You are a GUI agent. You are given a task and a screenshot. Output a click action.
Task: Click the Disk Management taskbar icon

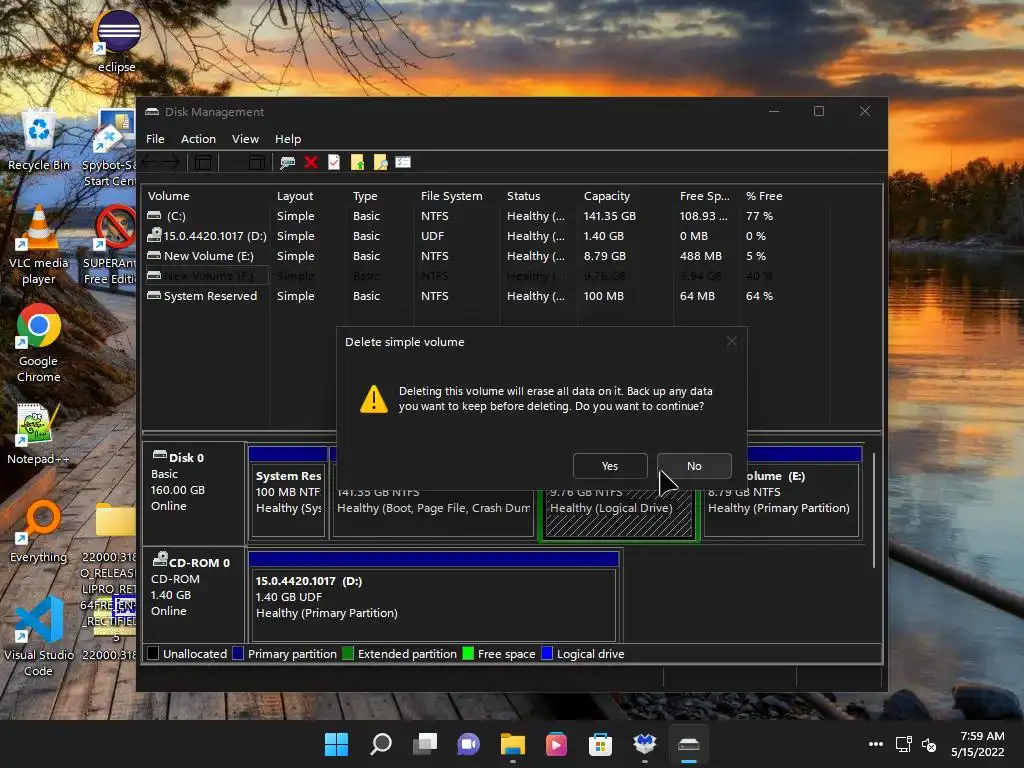point(689,744)
